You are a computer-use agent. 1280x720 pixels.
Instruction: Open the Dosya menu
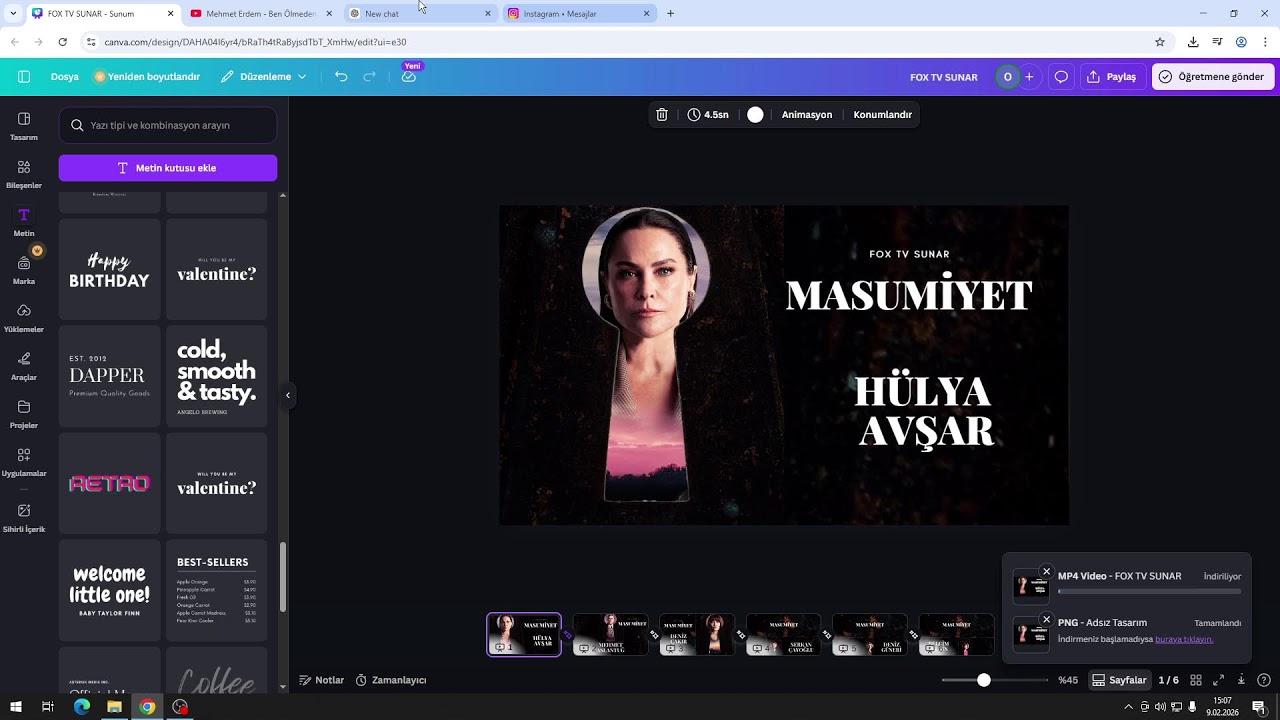[64, 76]
